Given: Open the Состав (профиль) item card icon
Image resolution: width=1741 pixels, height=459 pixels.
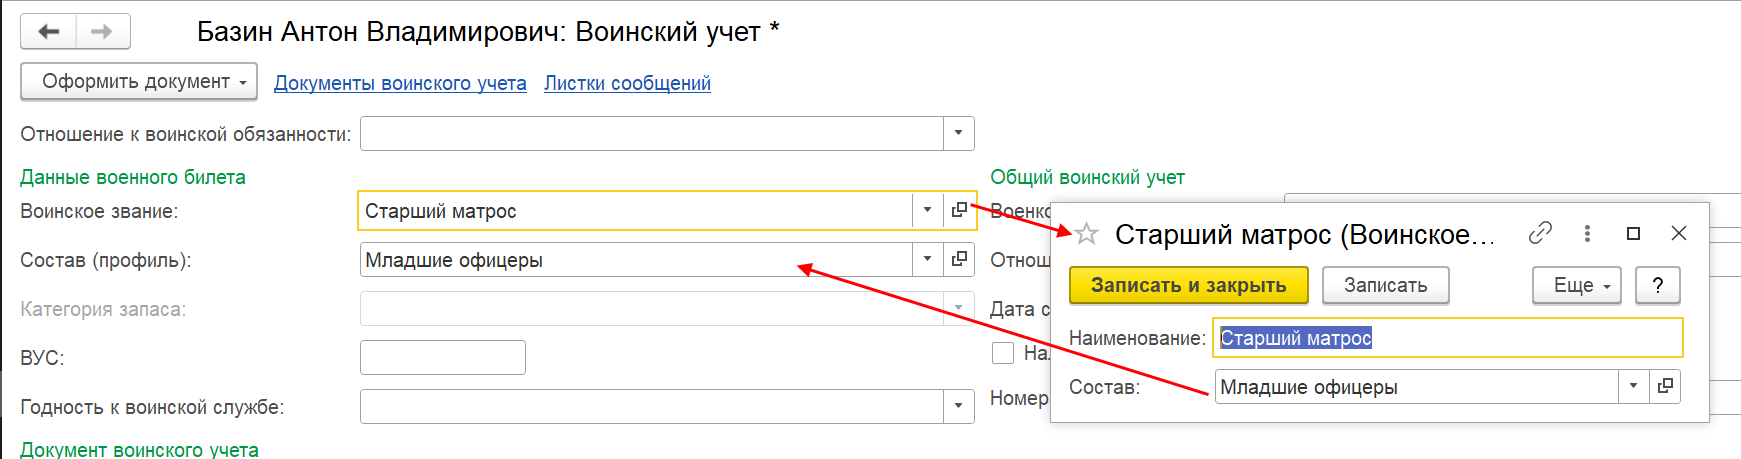Looking at the screenshot, I should click(959, 259).
